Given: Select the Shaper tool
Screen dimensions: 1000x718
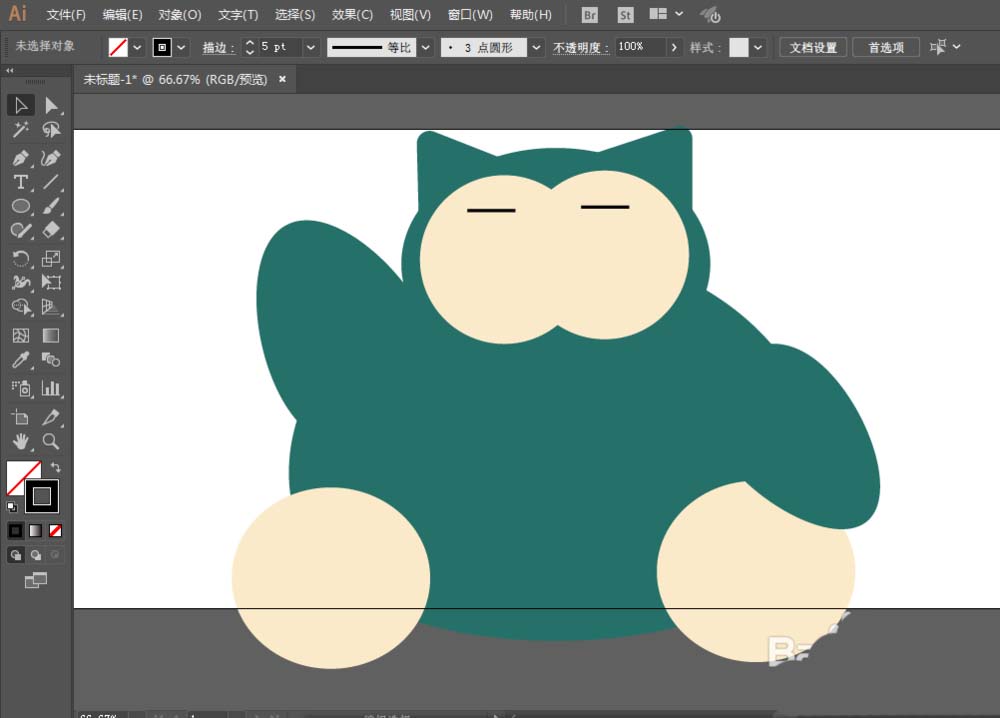Looking at the screenshot, I should (20, 230).
